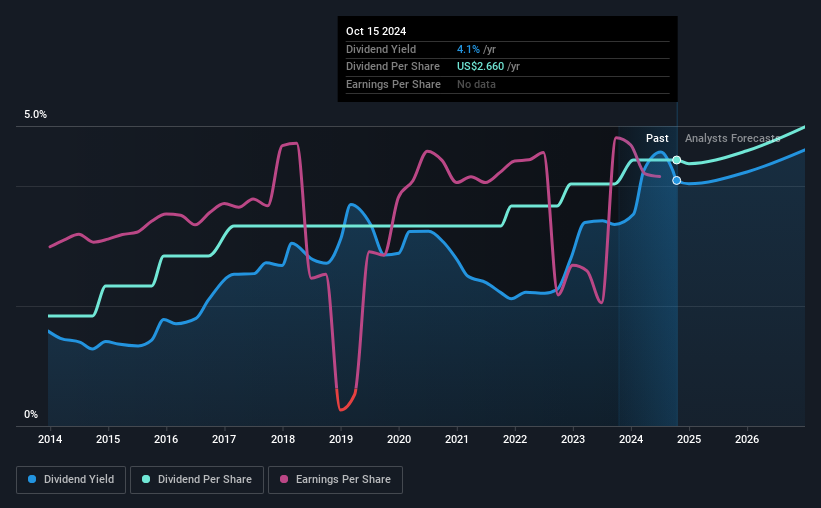The height and width of the screenshot is (508, 821).
Task: Click the 4.1% dividend yield value
Action: (x=468, y=49)
